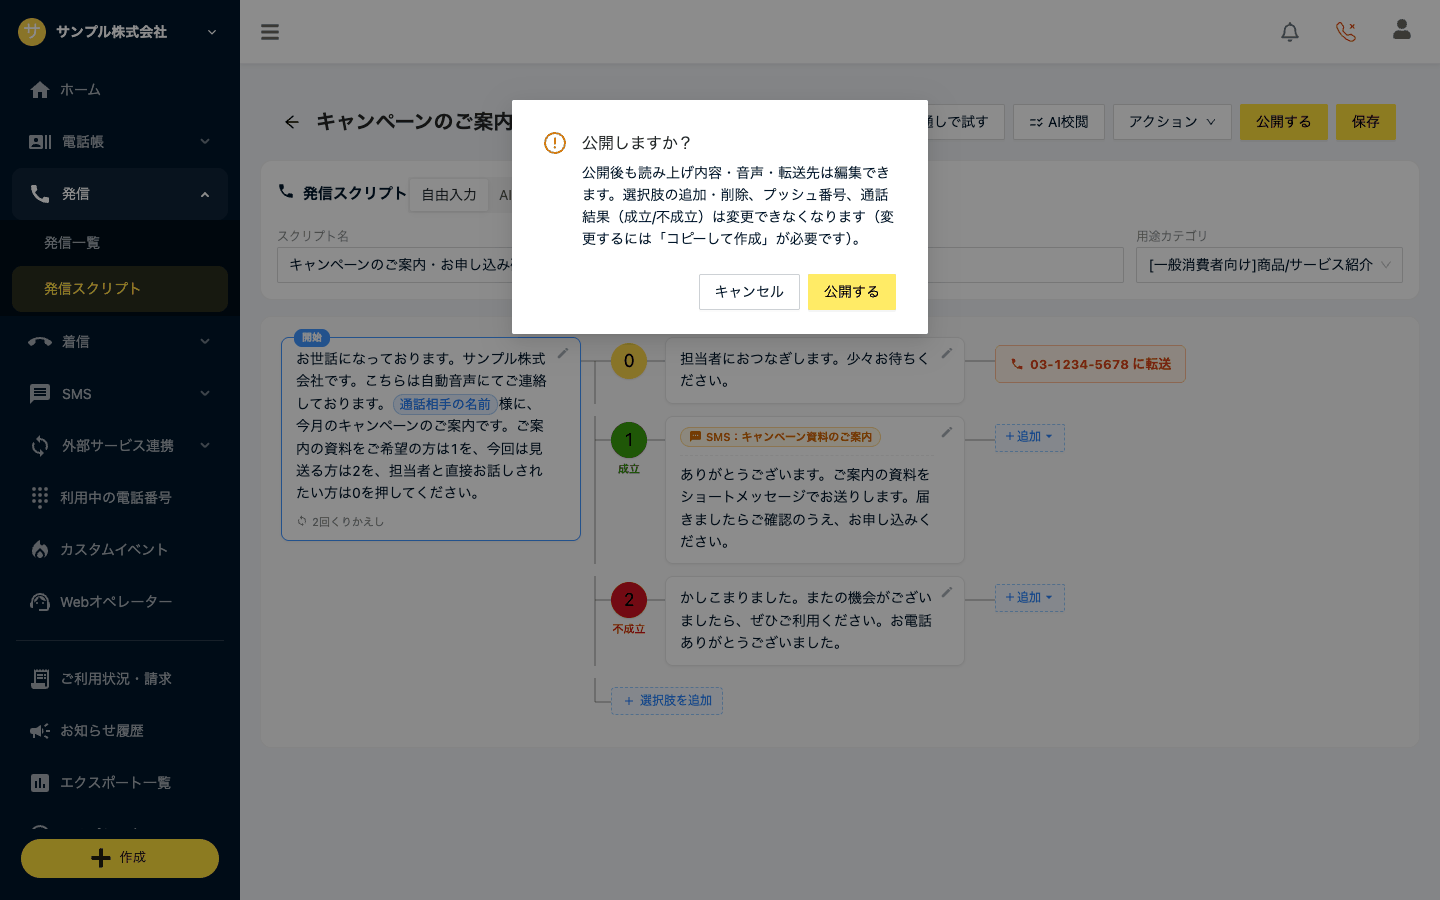Expand the SMS menu section
Screen dimensions: 1440x900
[120, 394]
